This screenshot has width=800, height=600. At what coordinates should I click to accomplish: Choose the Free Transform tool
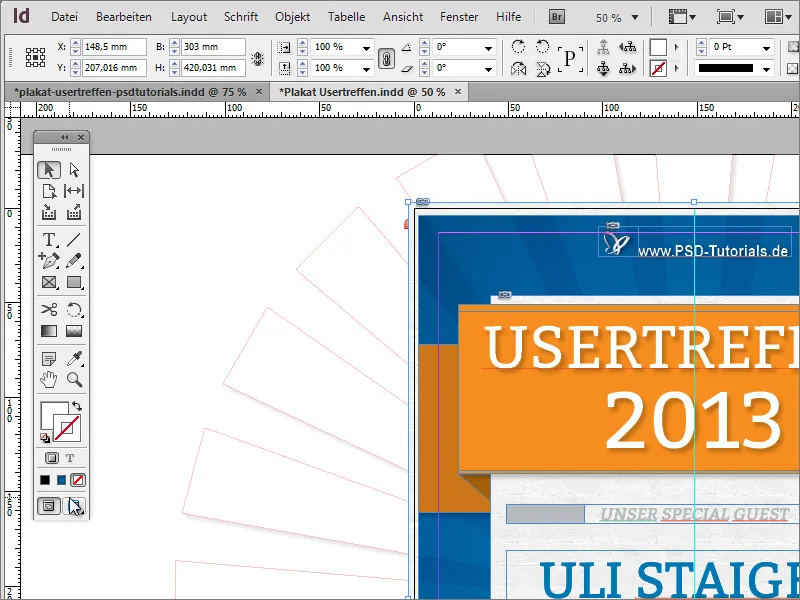coord(74,309)
